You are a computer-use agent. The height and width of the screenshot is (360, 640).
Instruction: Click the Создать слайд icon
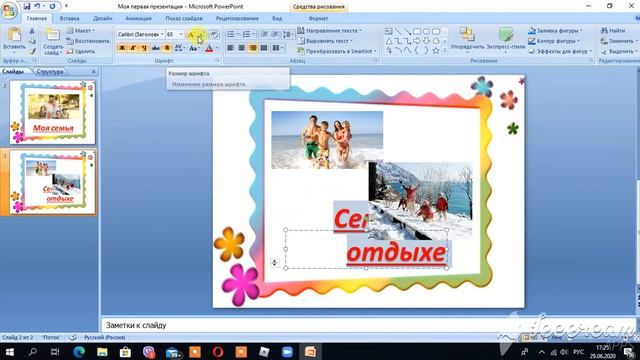pos(53,35)
